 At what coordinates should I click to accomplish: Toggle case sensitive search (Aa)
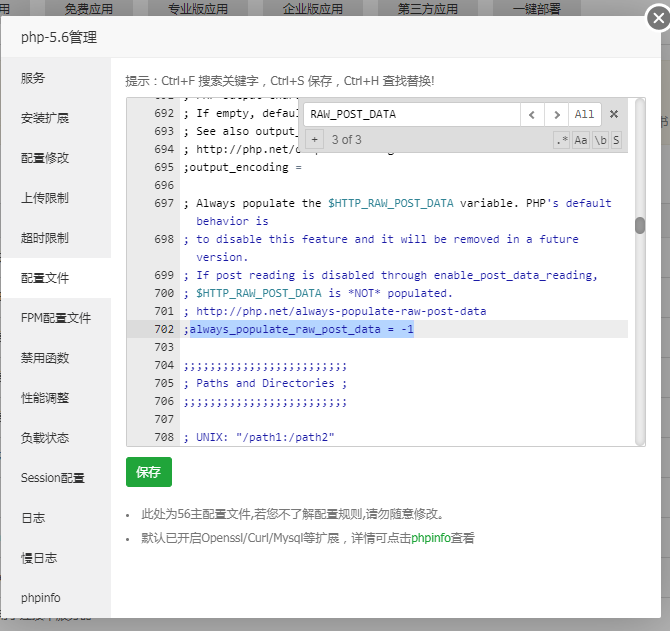(x=580, y=140)
